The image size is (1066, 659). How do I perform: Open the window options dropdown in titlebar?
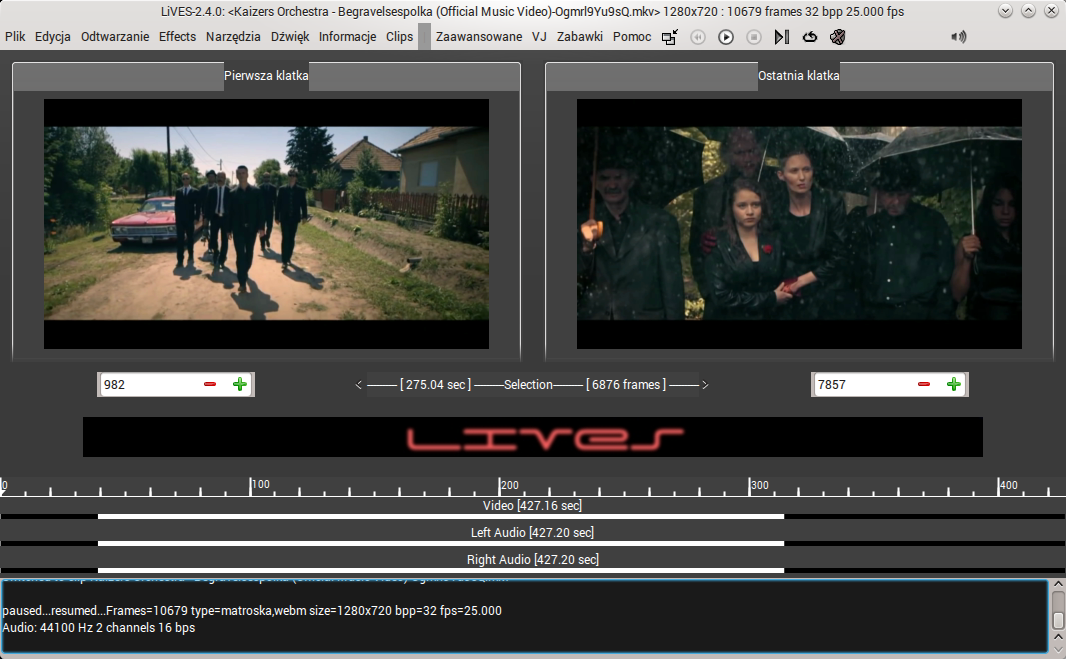pyautogui.click(x=1005, y=11)
